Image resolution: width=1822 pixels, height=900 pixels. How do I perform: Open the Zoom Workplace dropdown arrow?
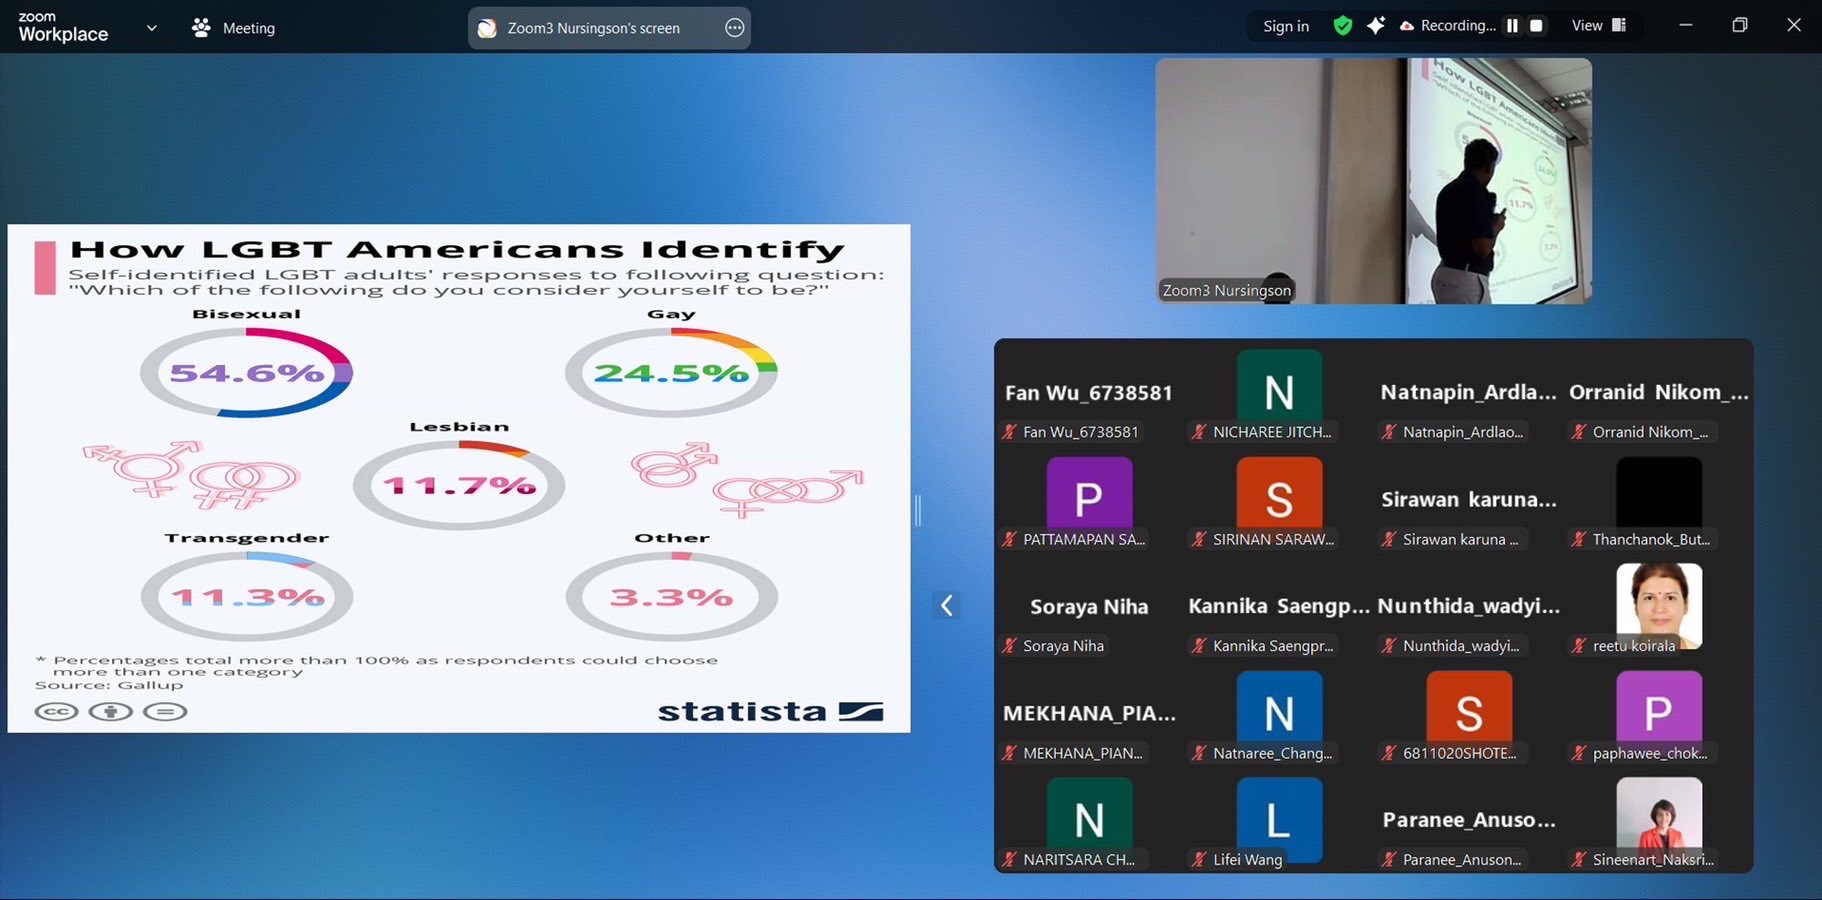click(x=152, y=28)
